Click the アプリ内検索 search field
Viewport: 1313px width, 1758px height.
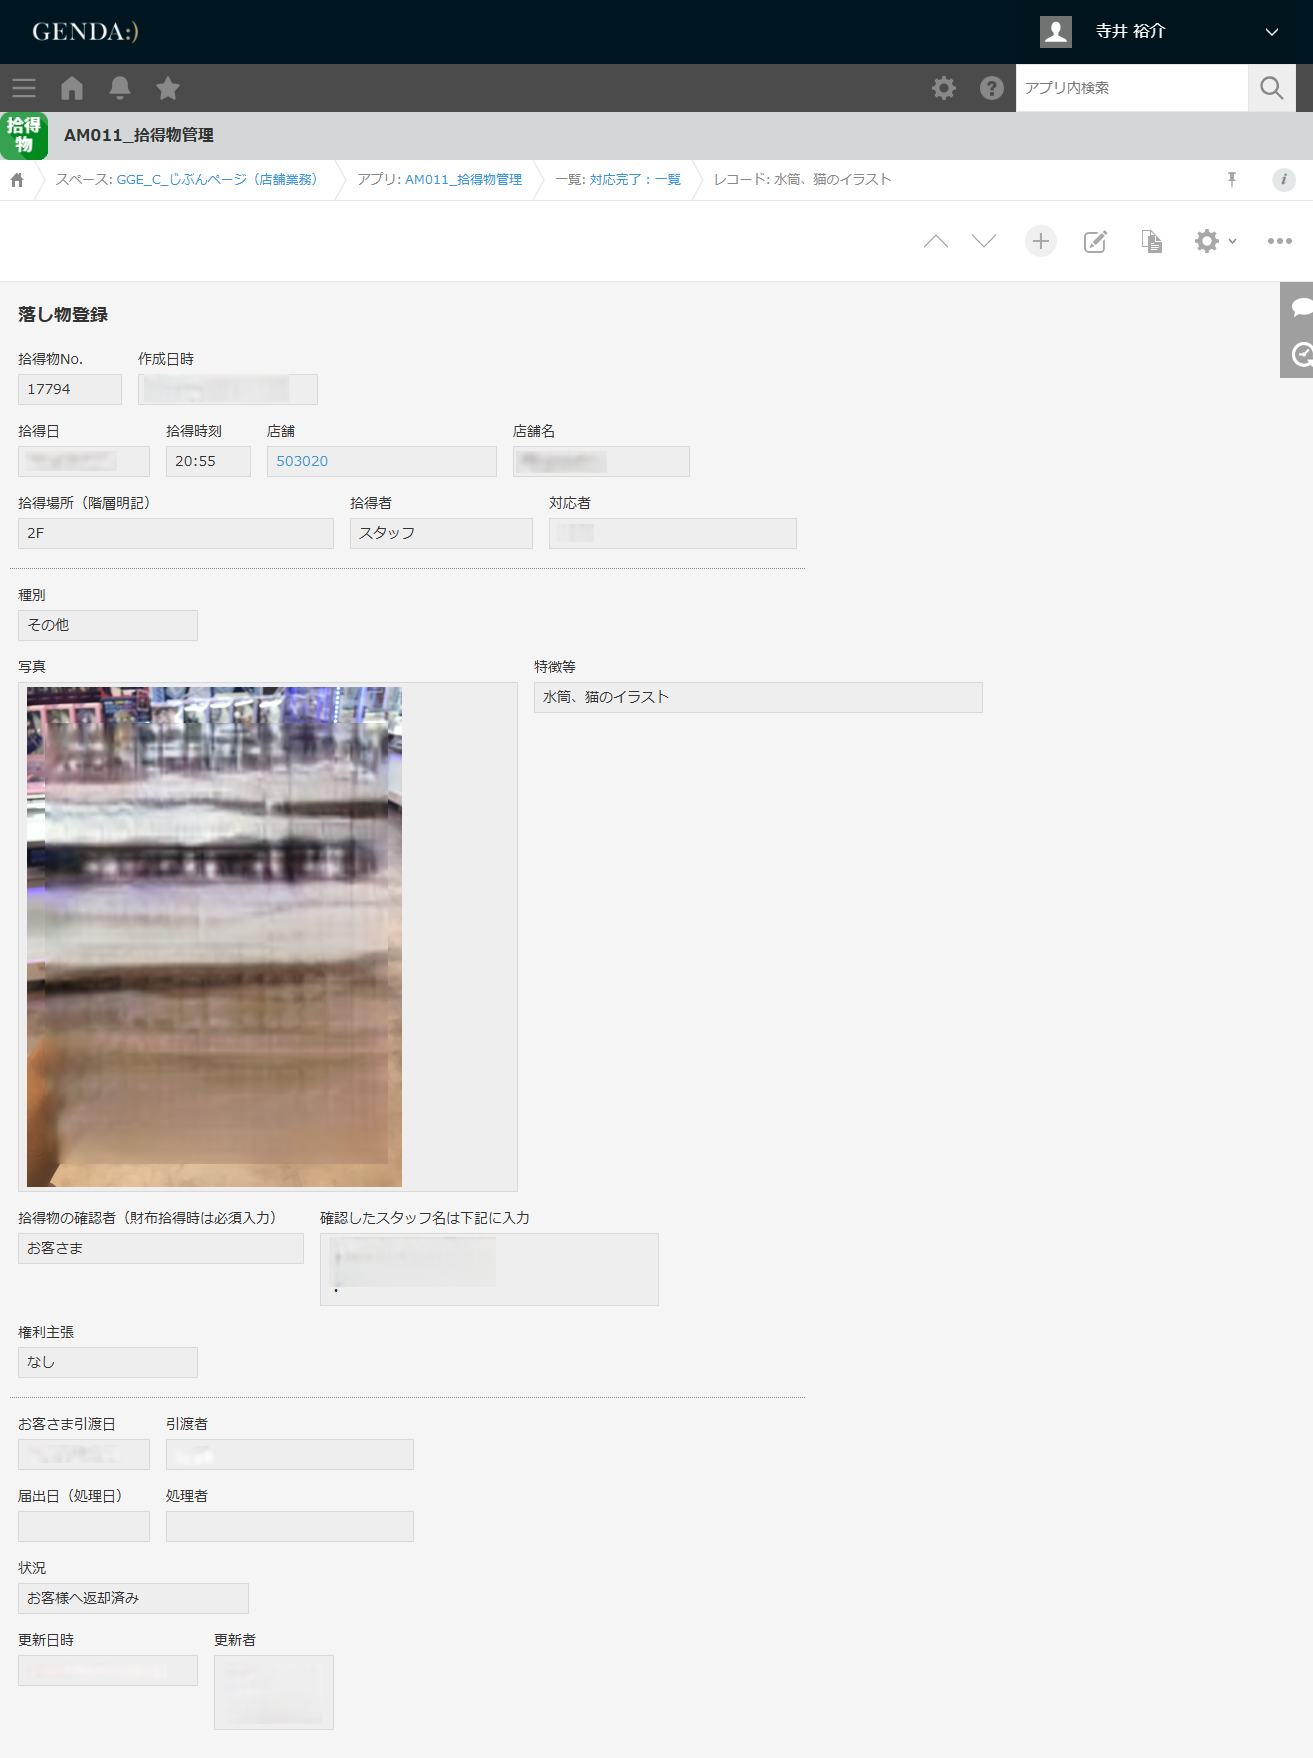1131,88
